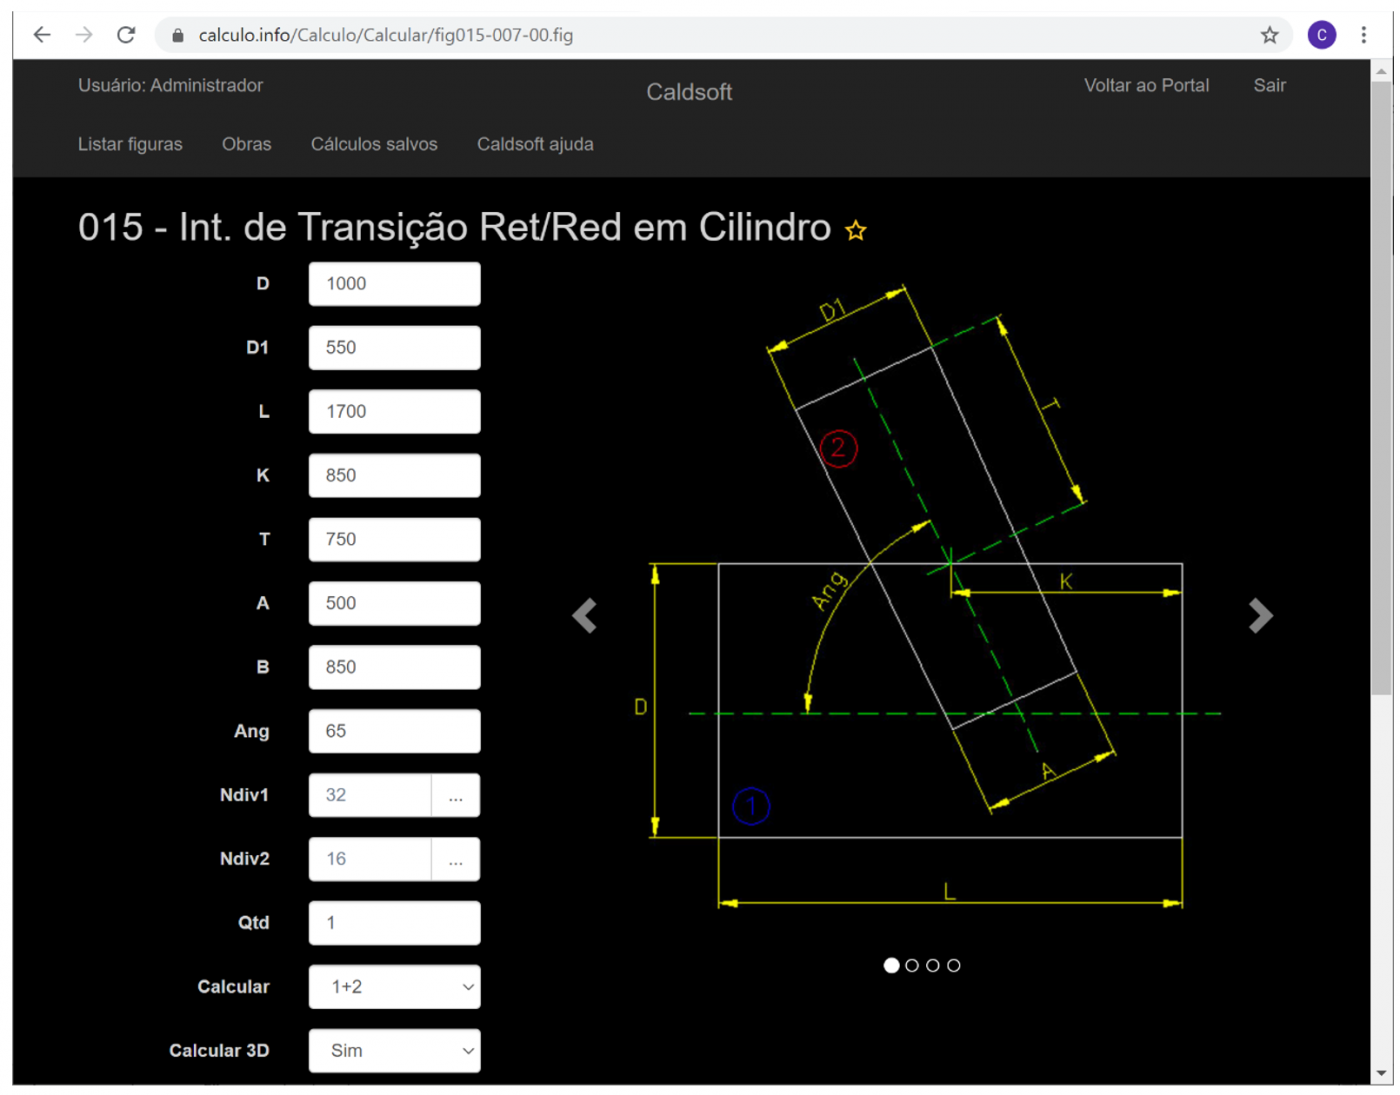Click the Sair logout link

(1269, 86)
